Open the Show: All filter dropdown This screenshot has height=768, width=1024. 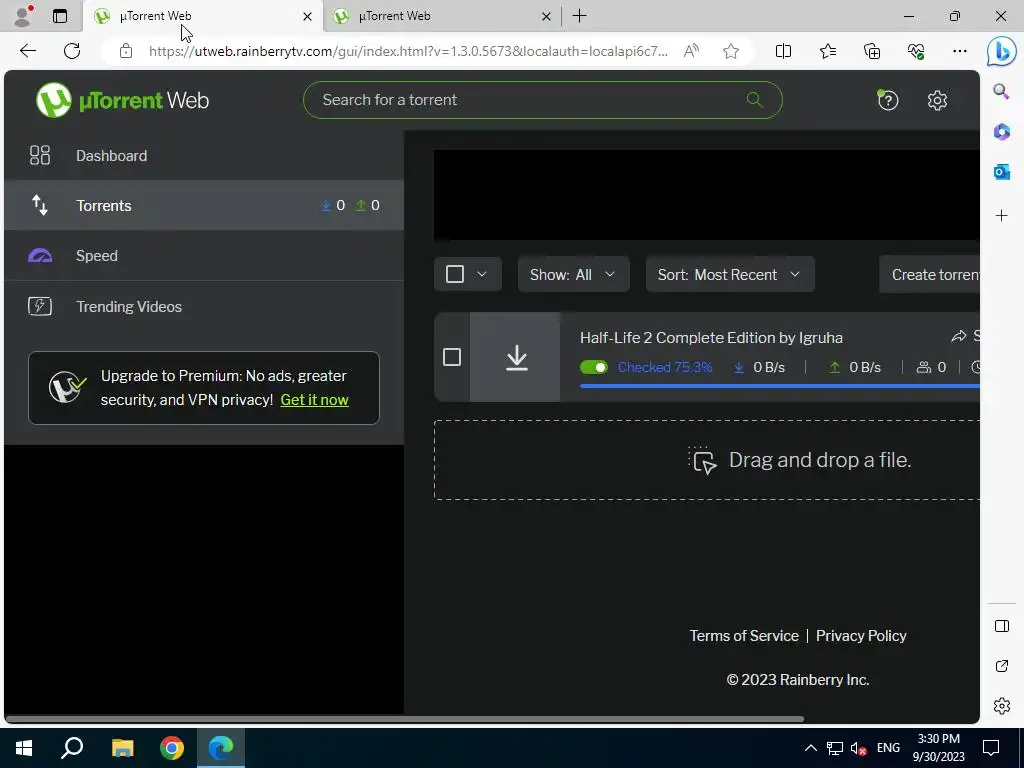573,274
